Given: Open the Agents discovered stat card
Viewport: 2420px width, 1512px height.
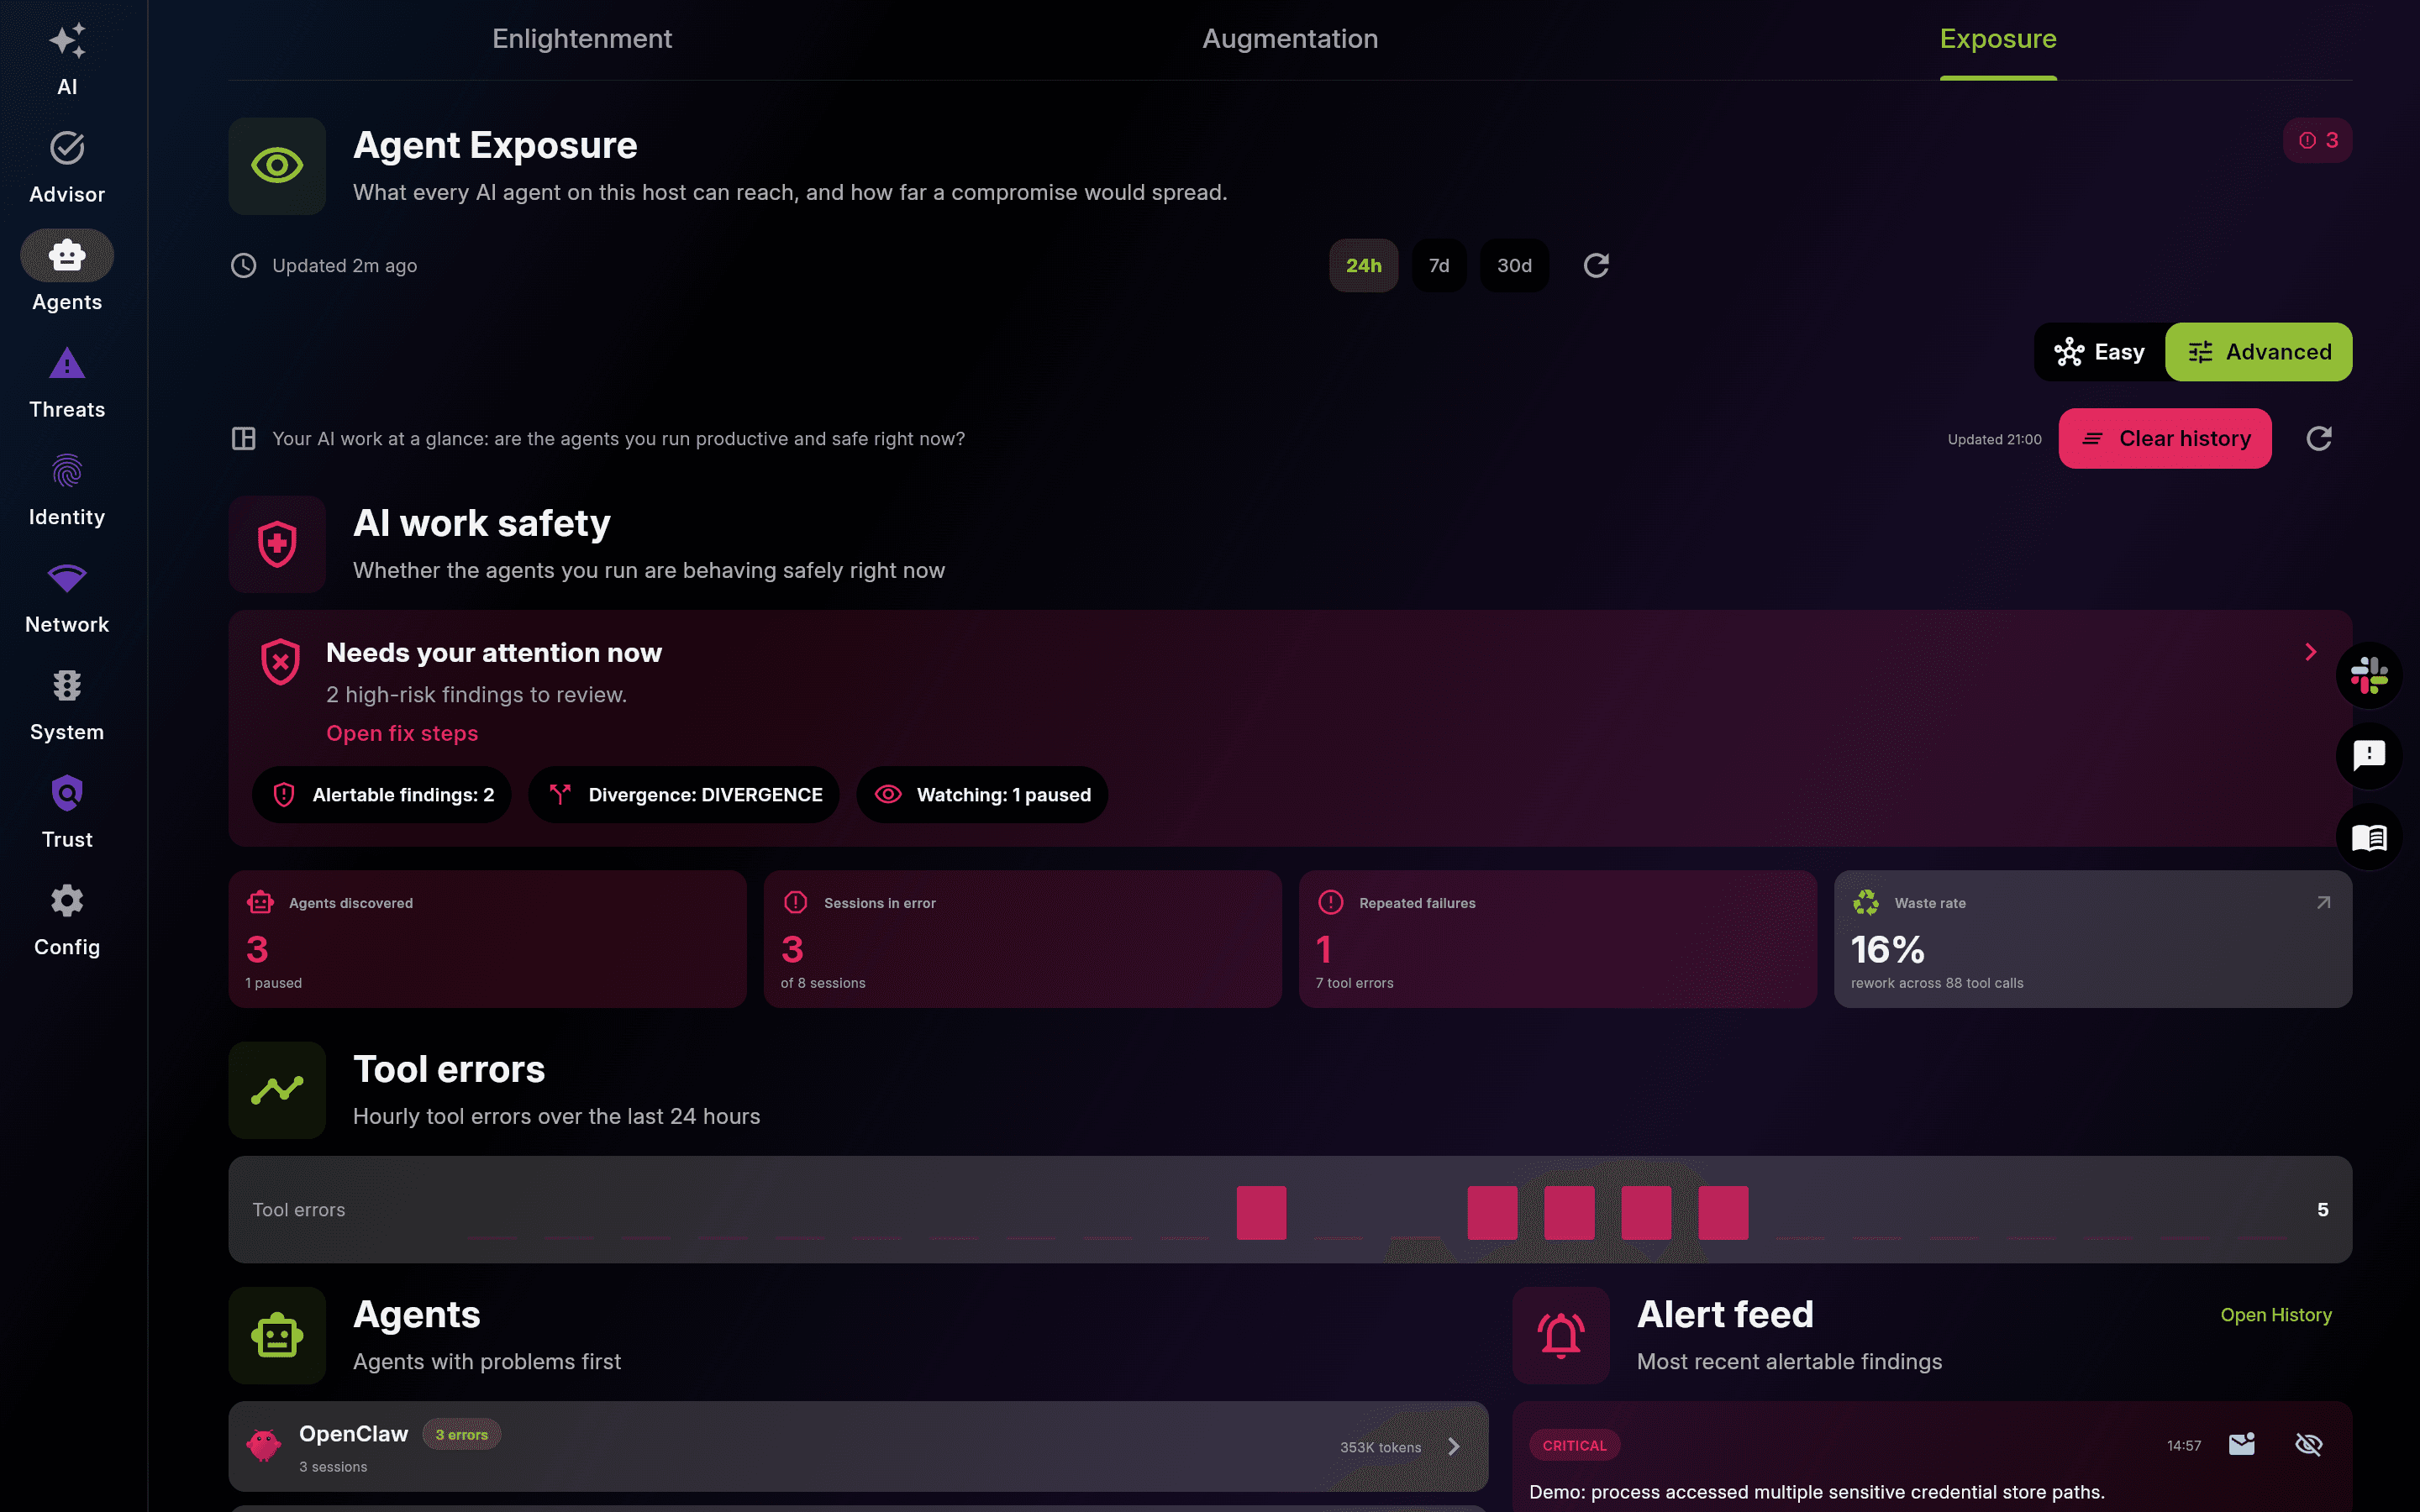Looking at the screenshot, I should point(488,939).
